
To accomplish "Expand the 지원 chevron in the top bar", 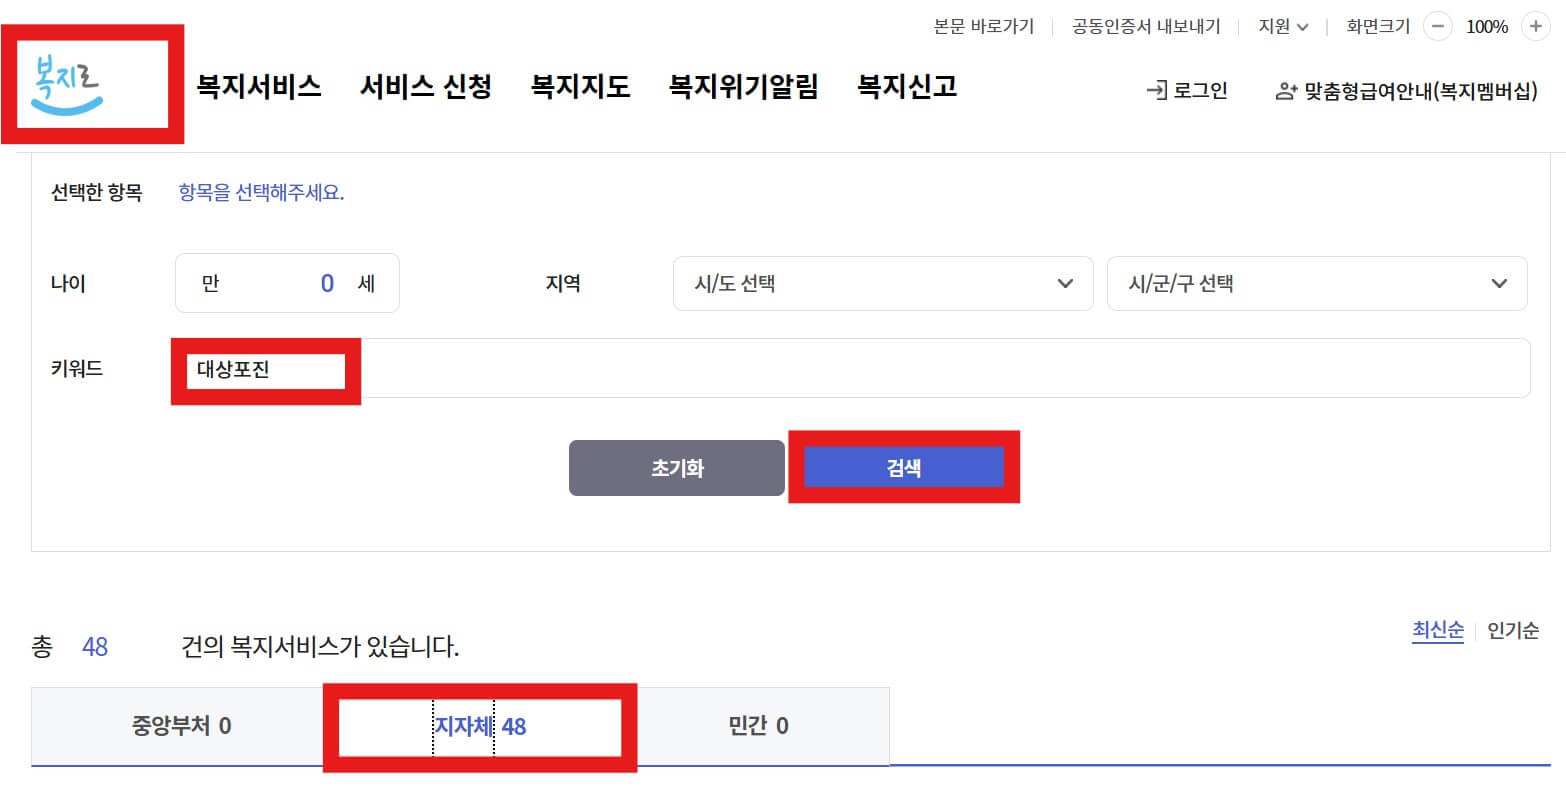I will 1304,27.
